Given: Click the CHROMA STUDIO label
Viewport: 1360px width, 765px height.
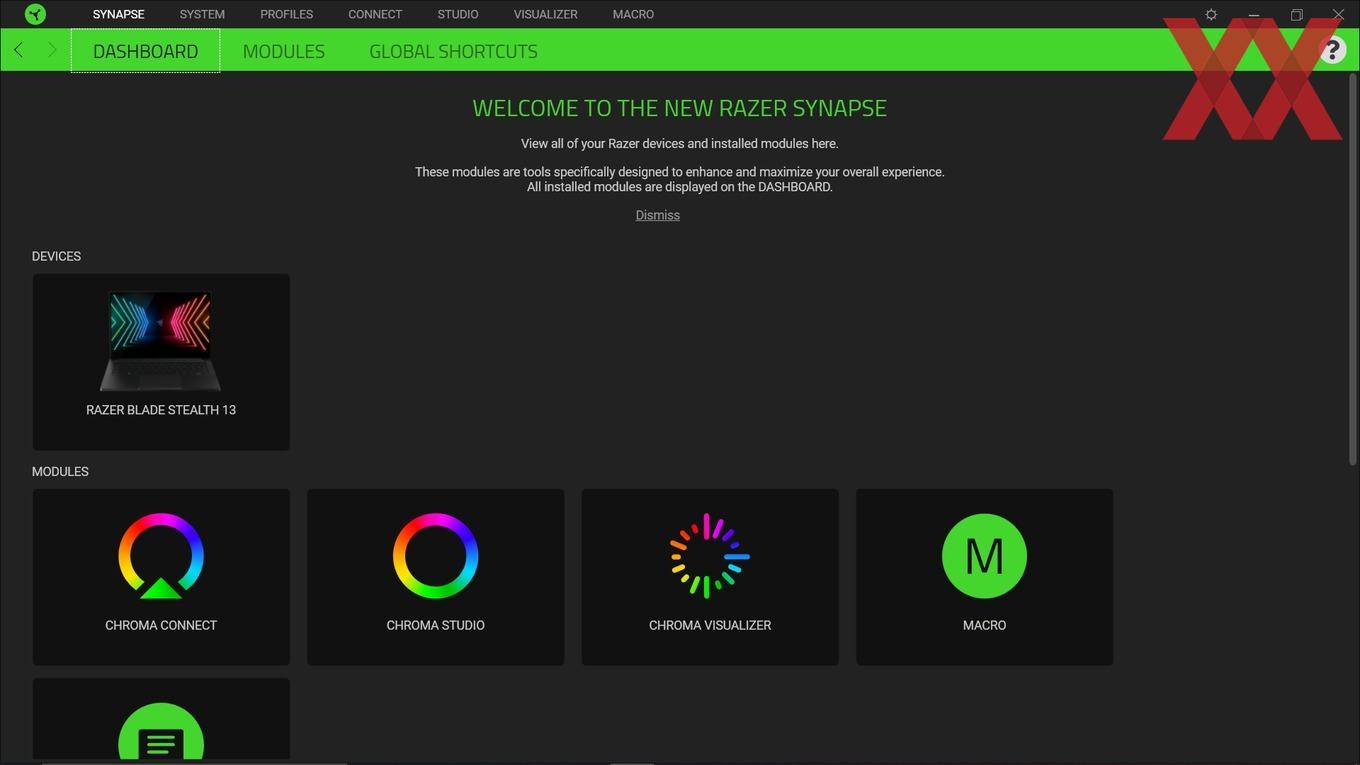Looking at the screenshot, I should pos(435,625).
